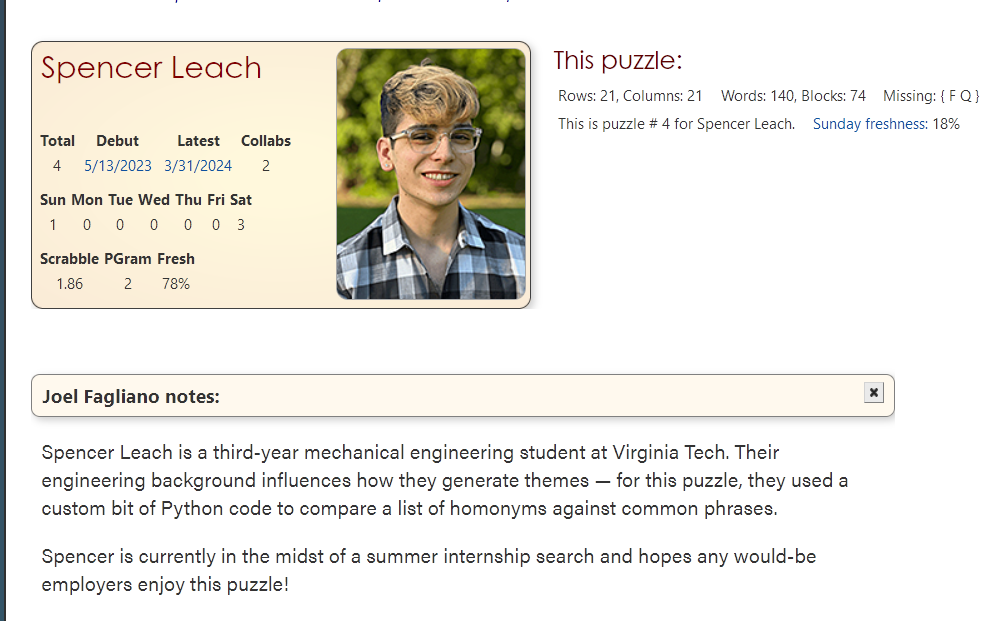The image size is (988, 621).
Task: Click the Collabs count value
Action: [x=266, y=166]
